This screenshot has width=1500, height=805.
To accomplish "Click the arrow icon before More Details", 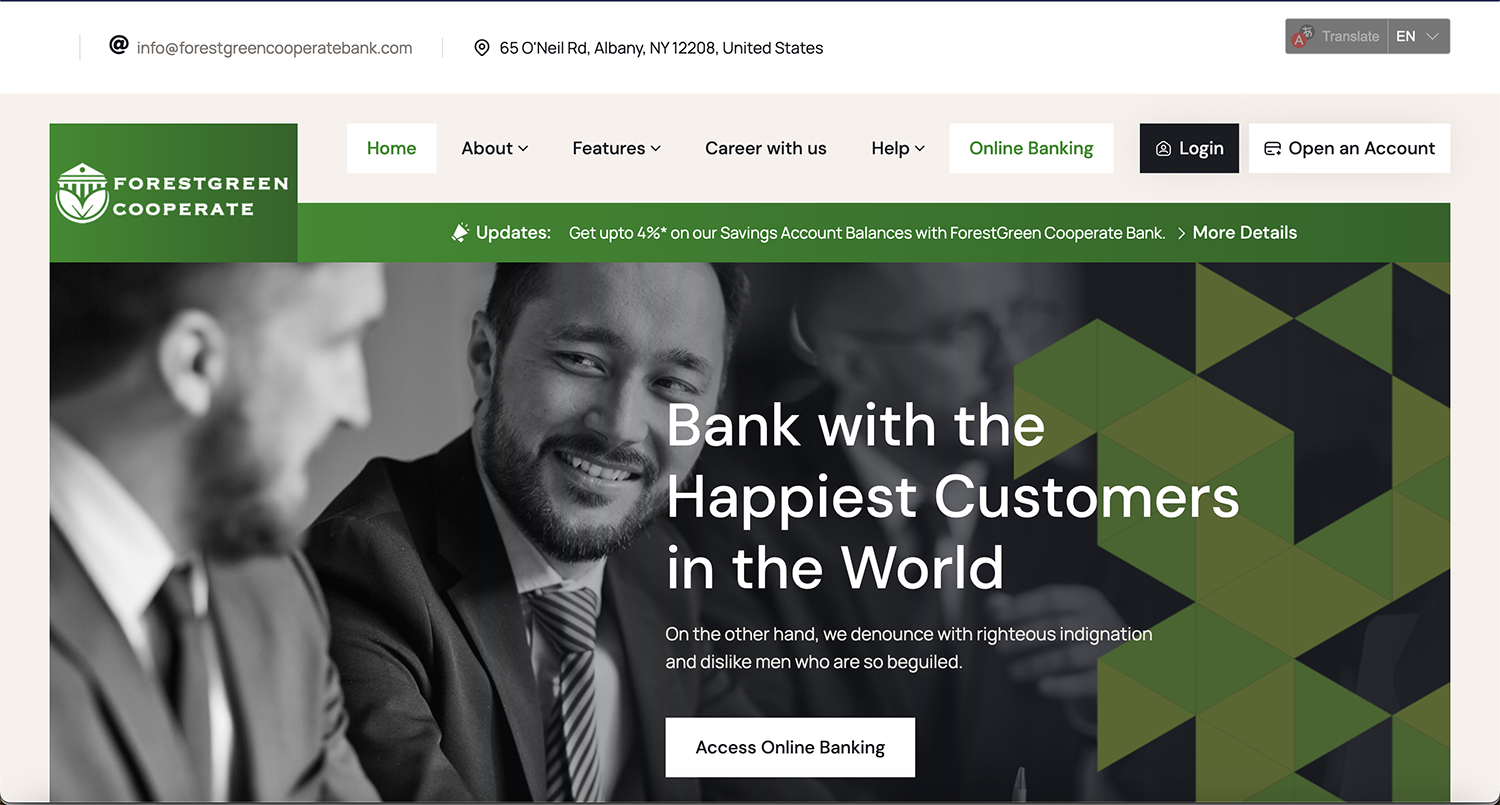I will (1181, 233).
